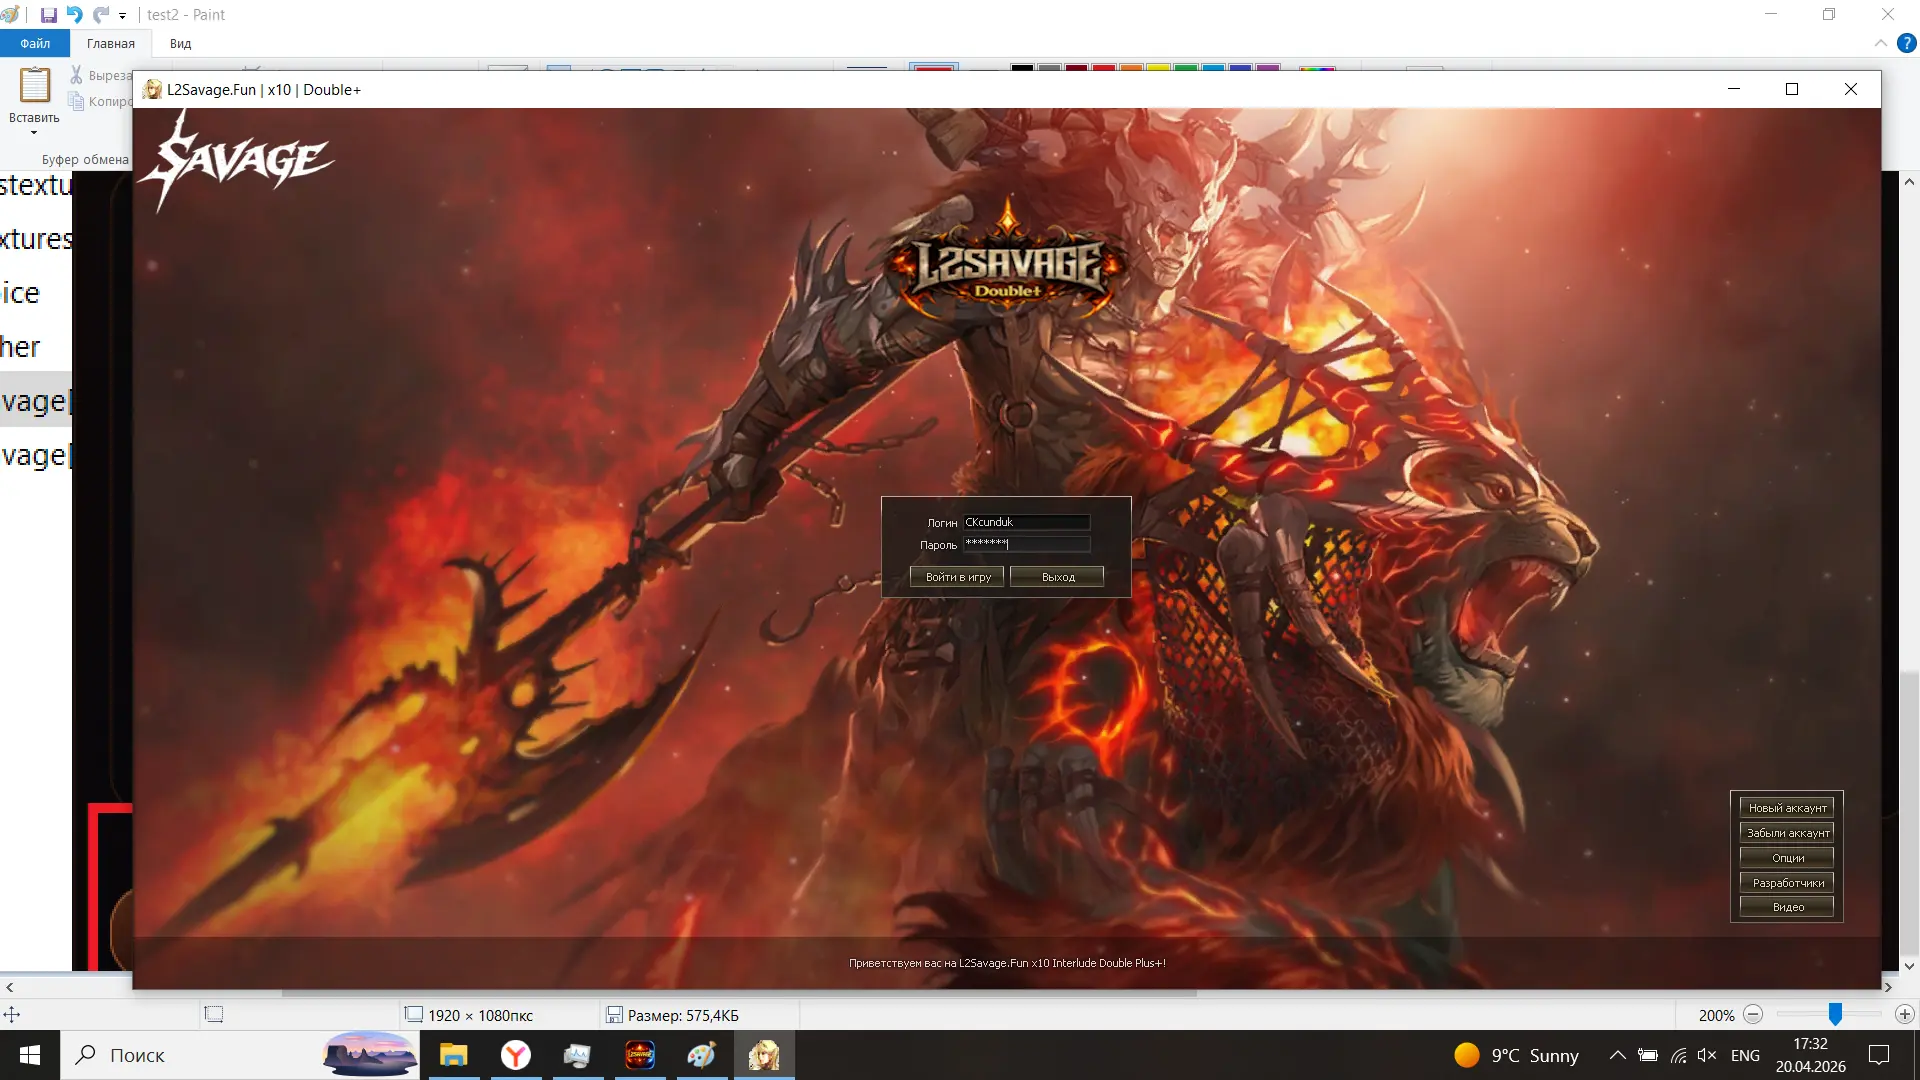Click the Undo arrow in Paint's title bar
This screenshot has height=1080, width=1920.
(x=75, y=15)
